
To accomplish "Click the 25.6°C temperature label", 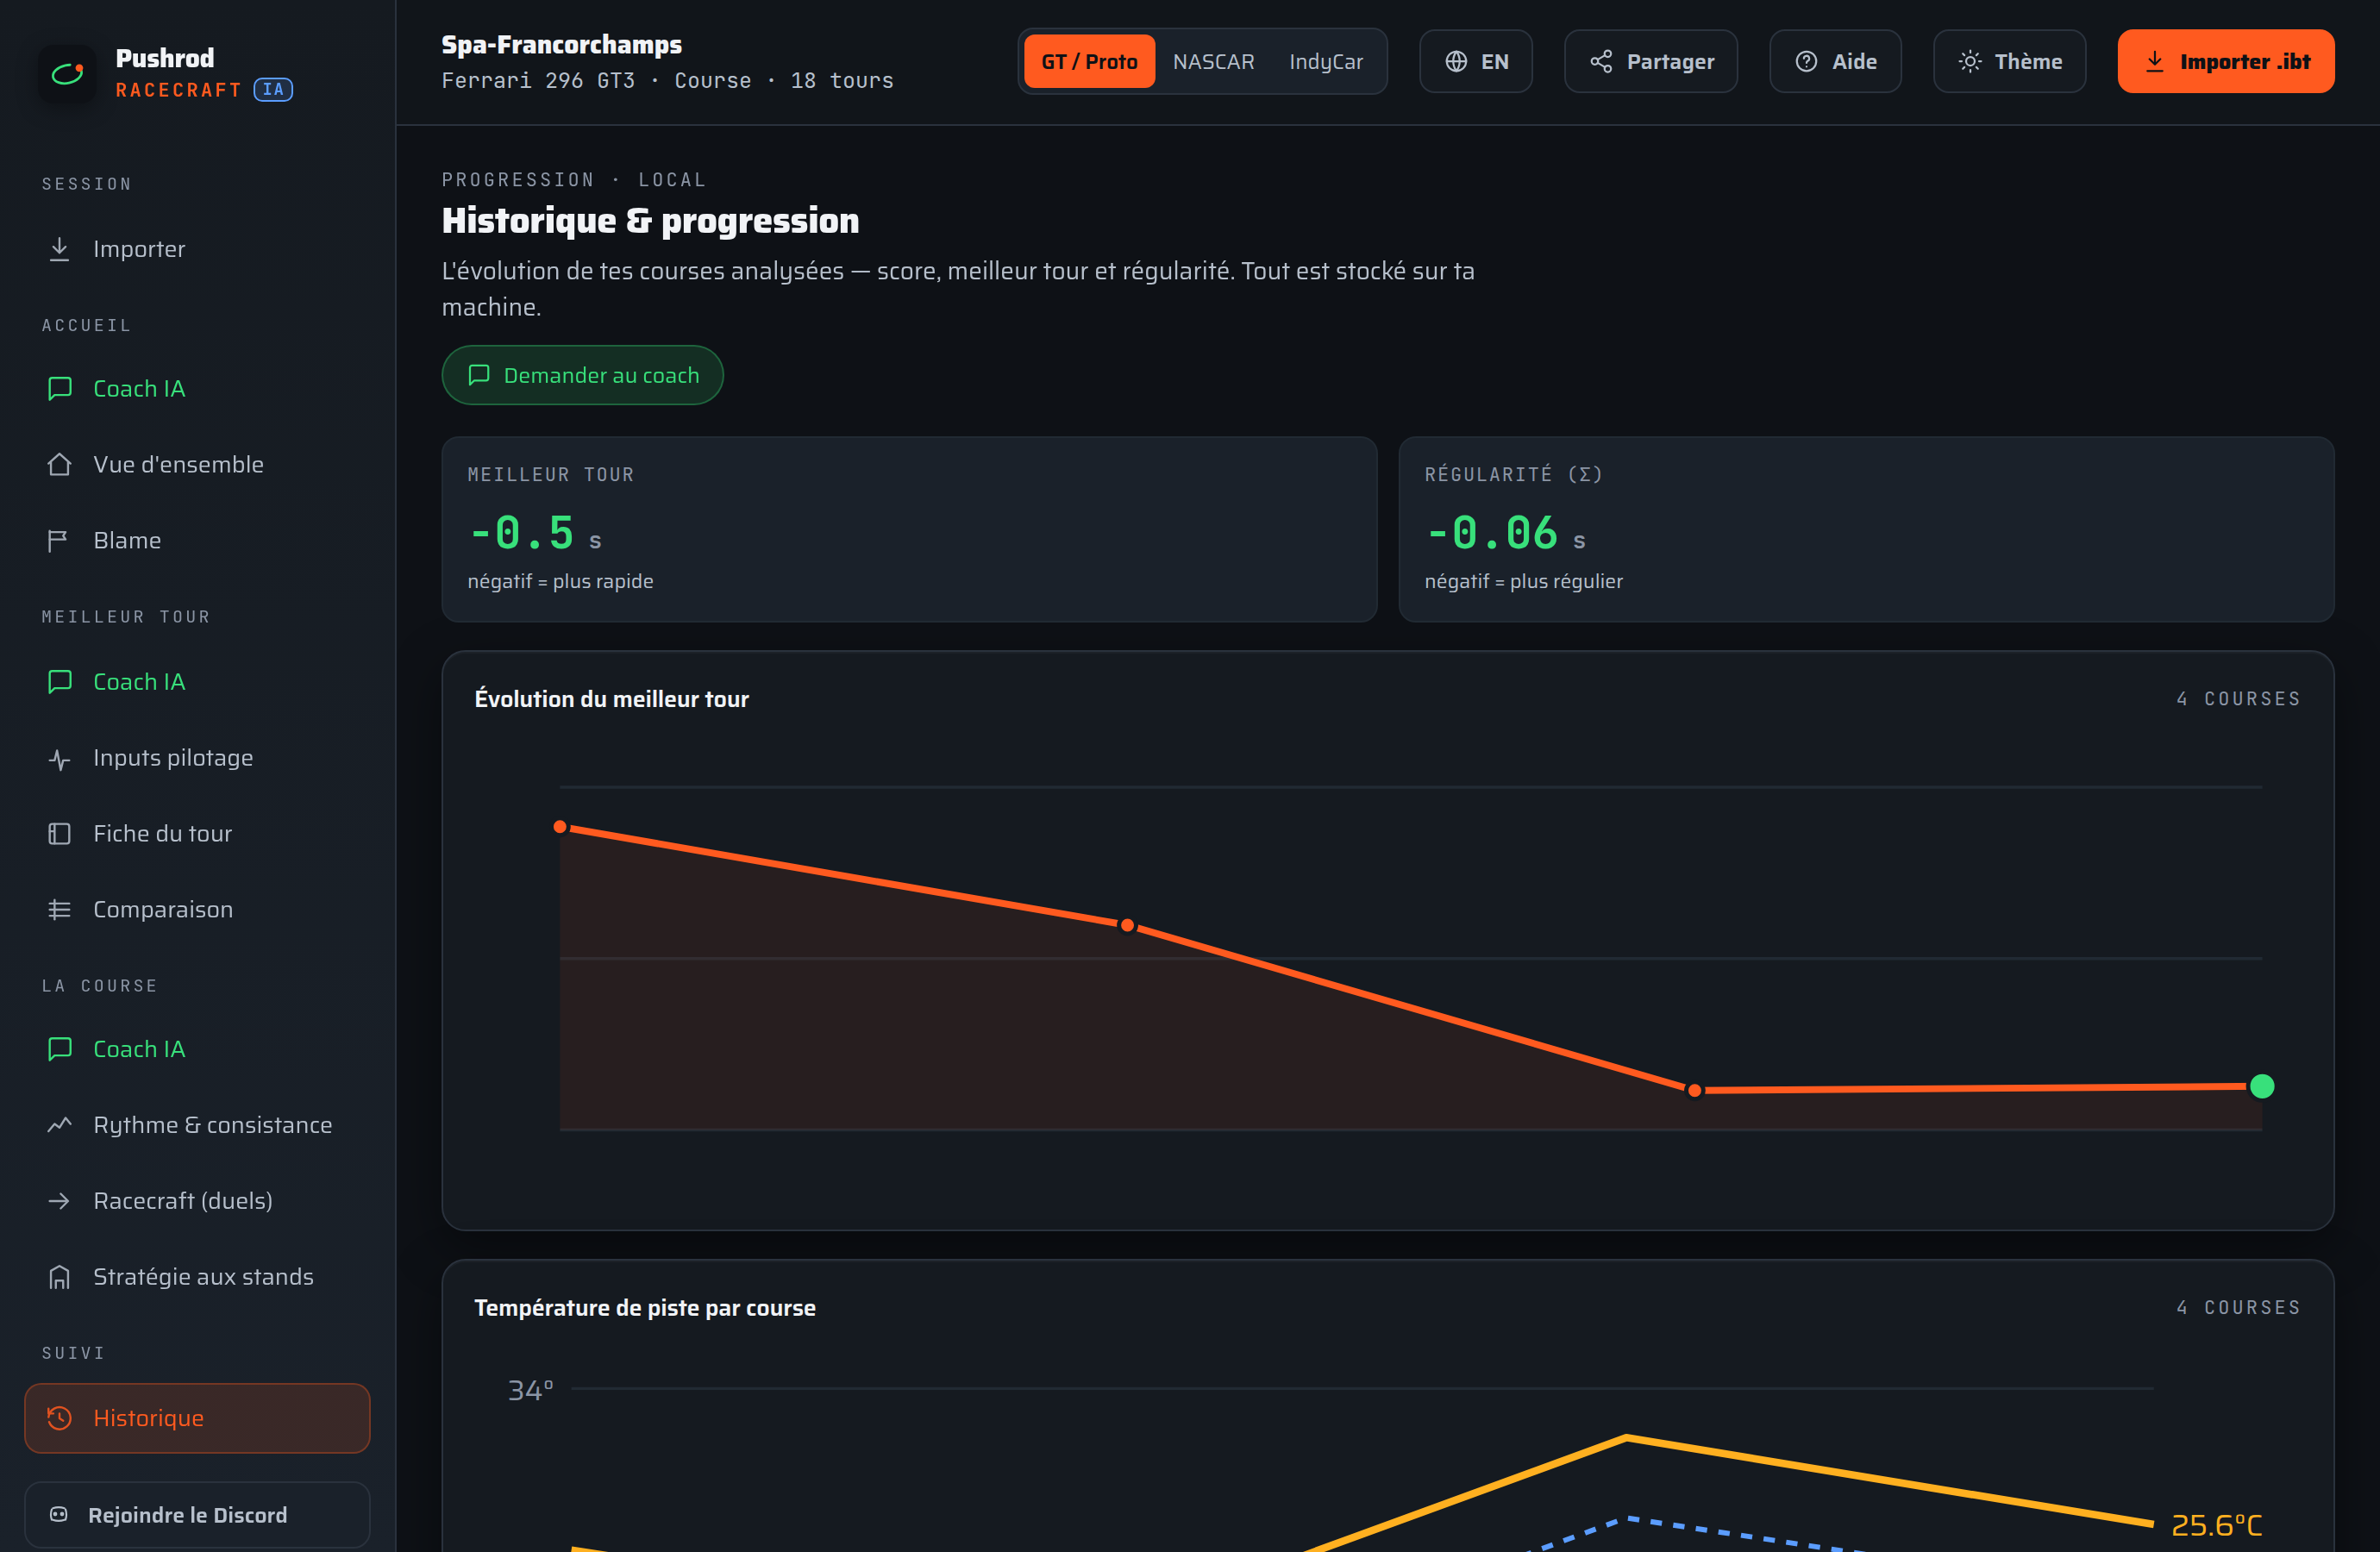I will [2217, 1525].
